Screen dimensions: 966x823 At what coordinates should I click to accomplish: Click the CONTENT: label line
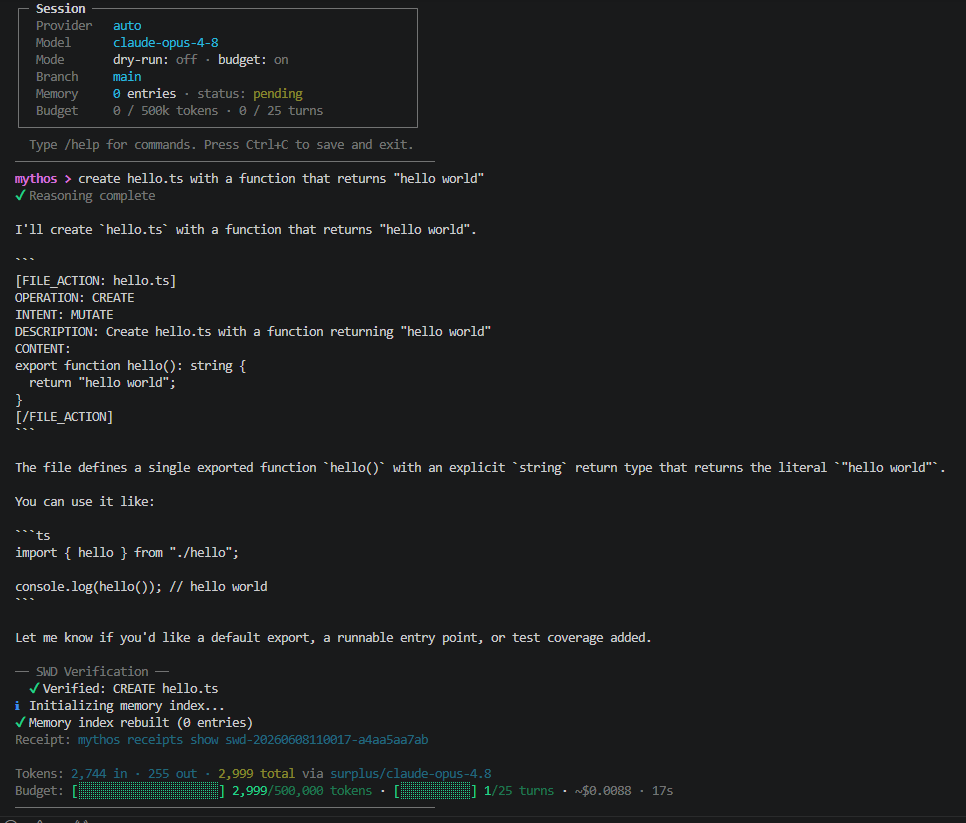pyautogui.click(x=43, y=349)
